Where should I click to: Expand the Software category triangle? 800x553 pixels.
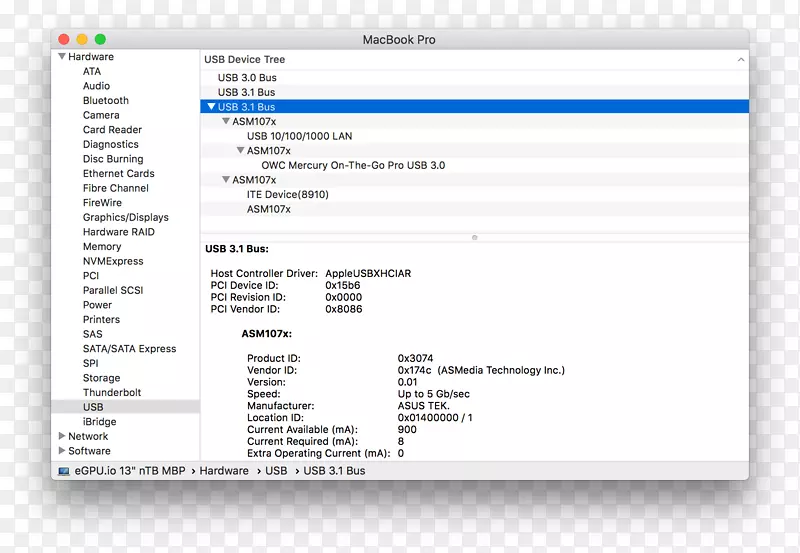(62, 451)
